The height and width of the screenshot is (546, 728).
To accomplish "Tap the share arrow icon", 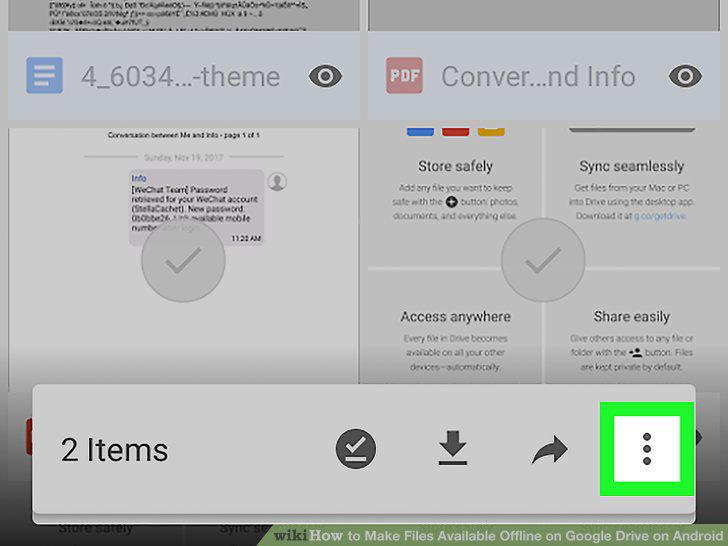I will coord(550,449).
